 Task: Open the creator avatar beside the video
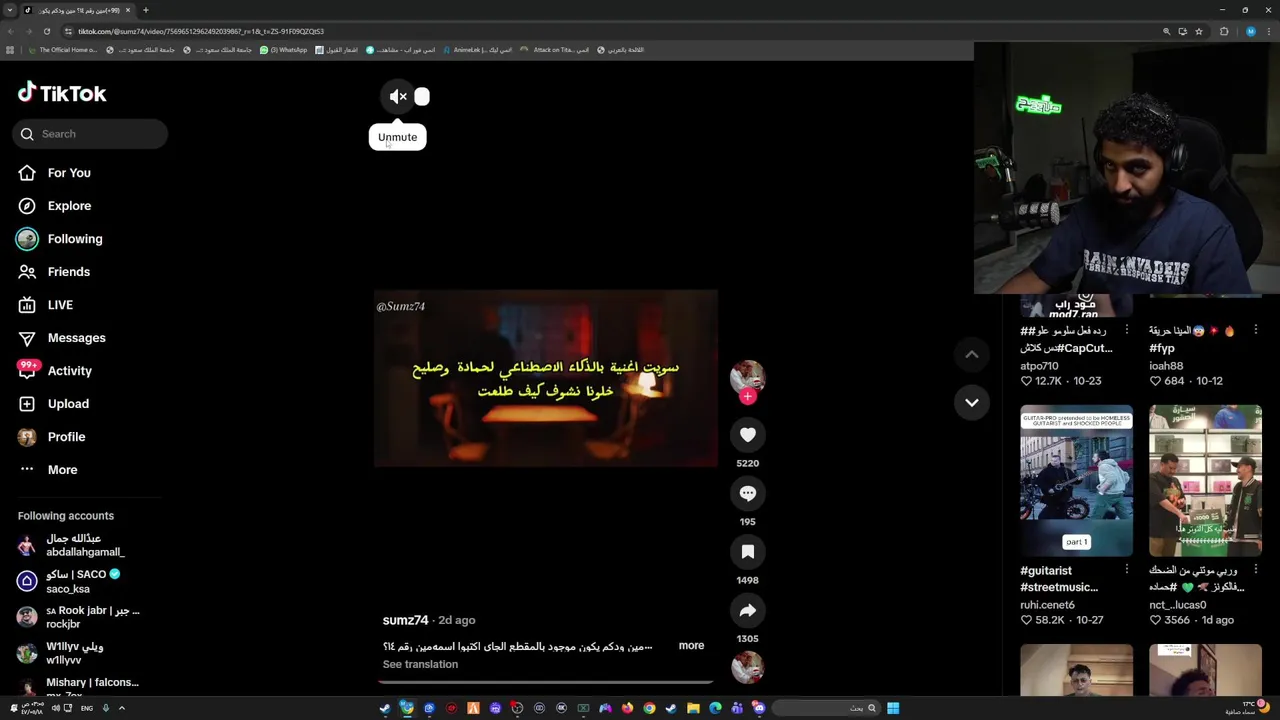point(747,377)
